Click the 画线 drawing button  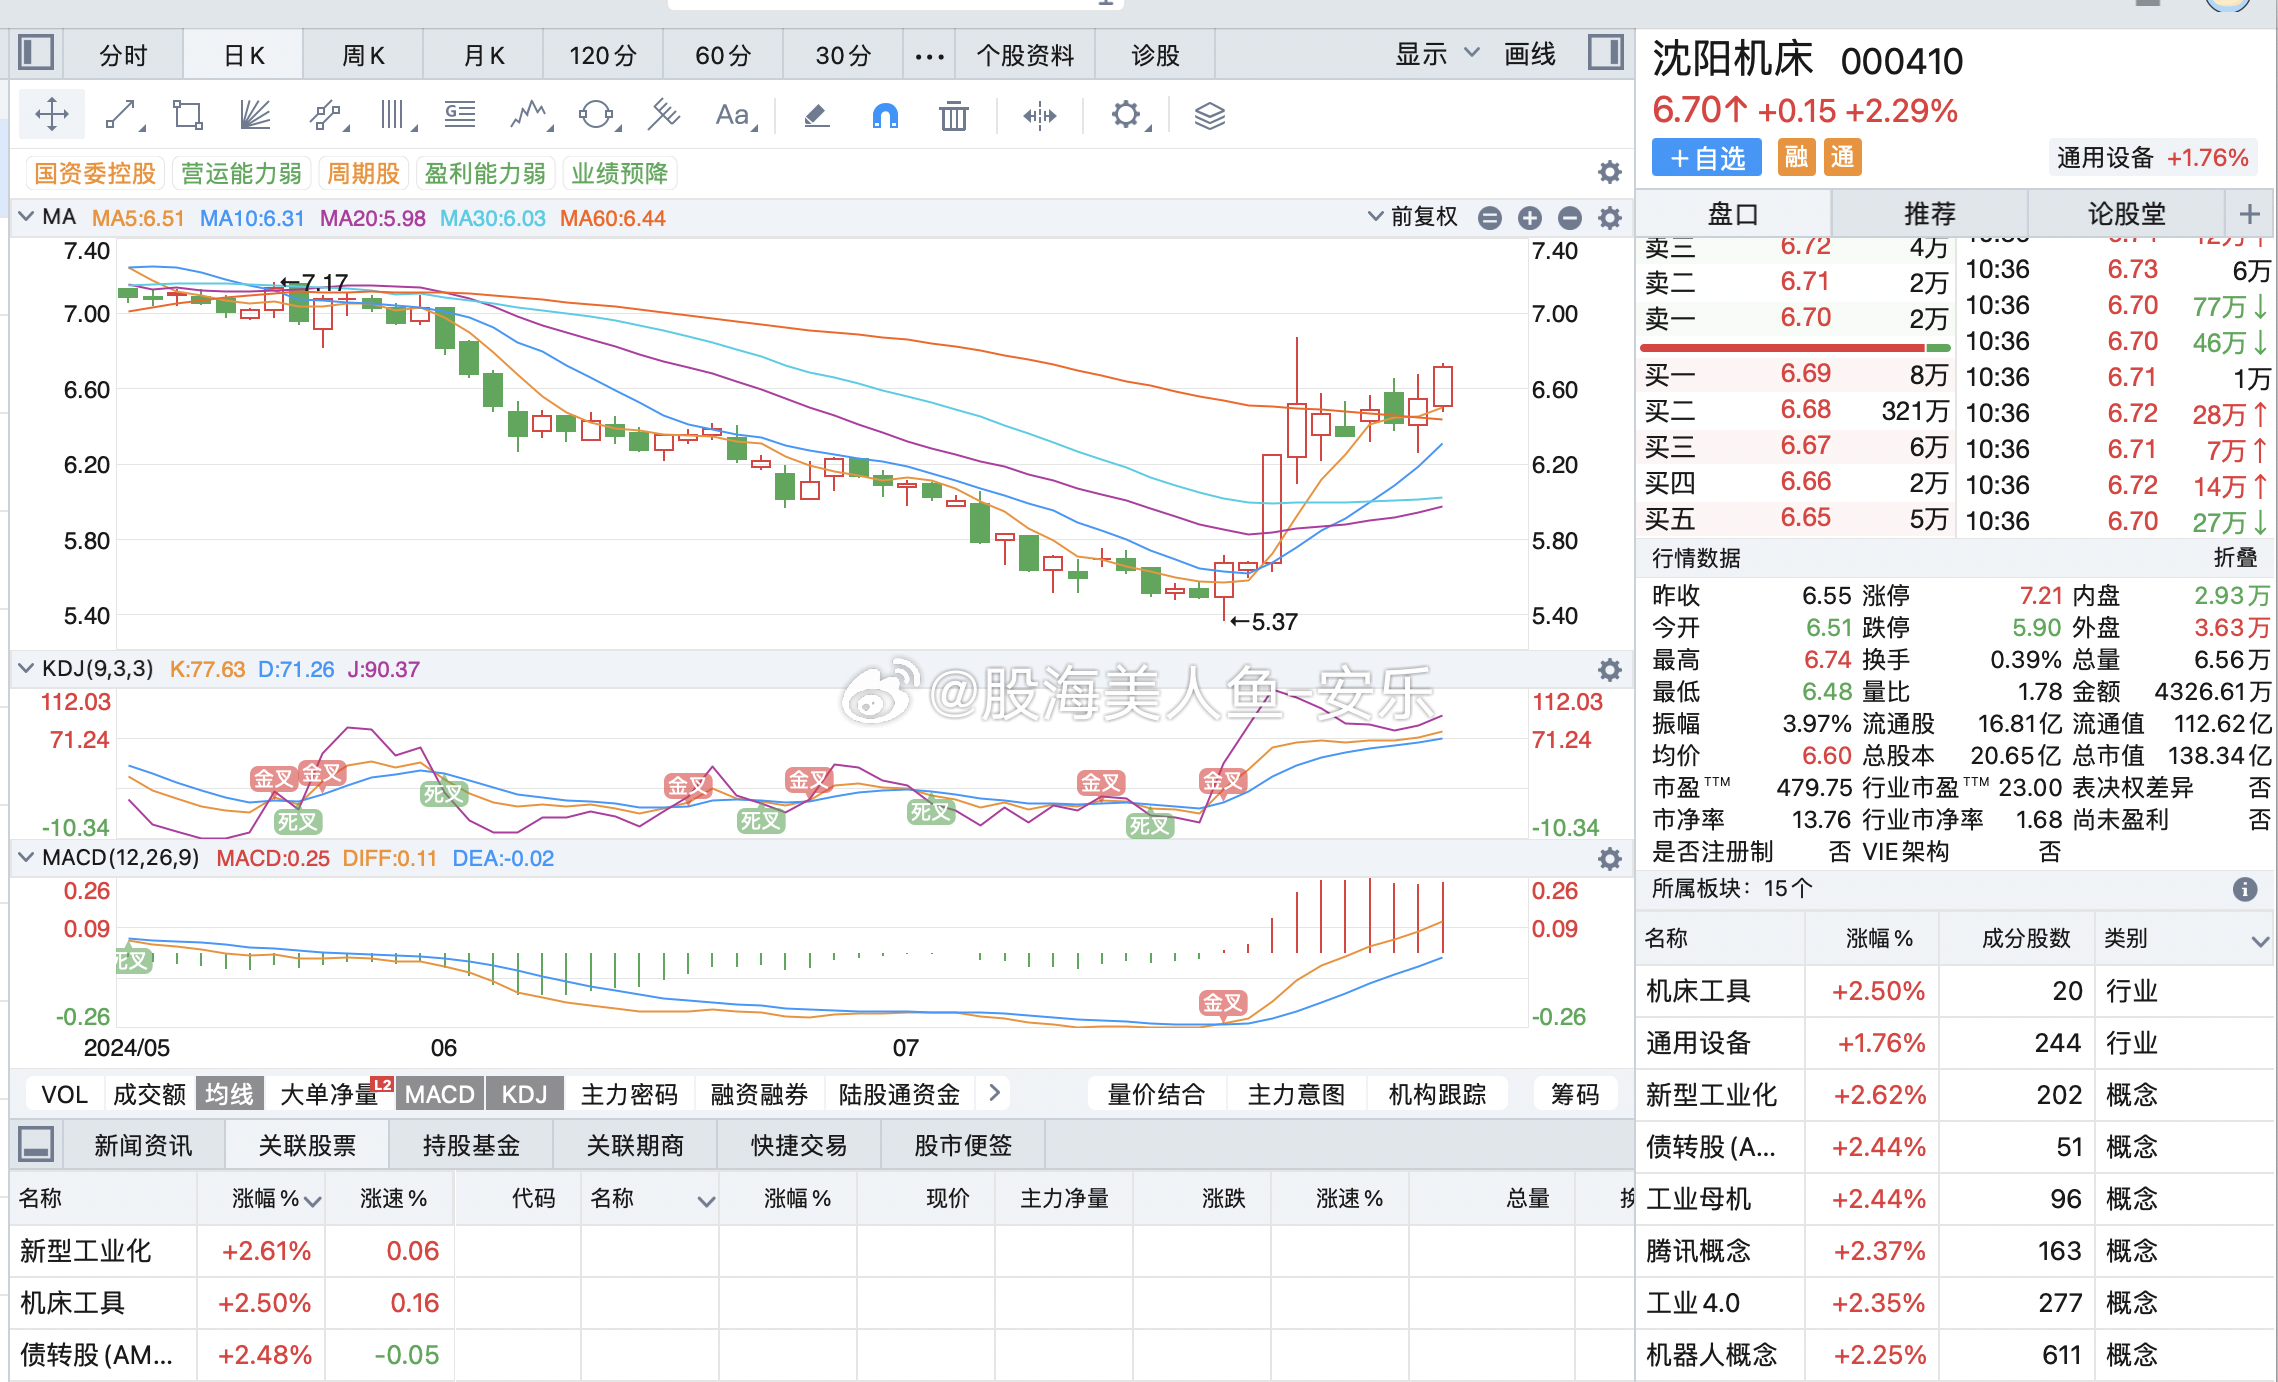pyautogui.click(x=1530, y=54)
